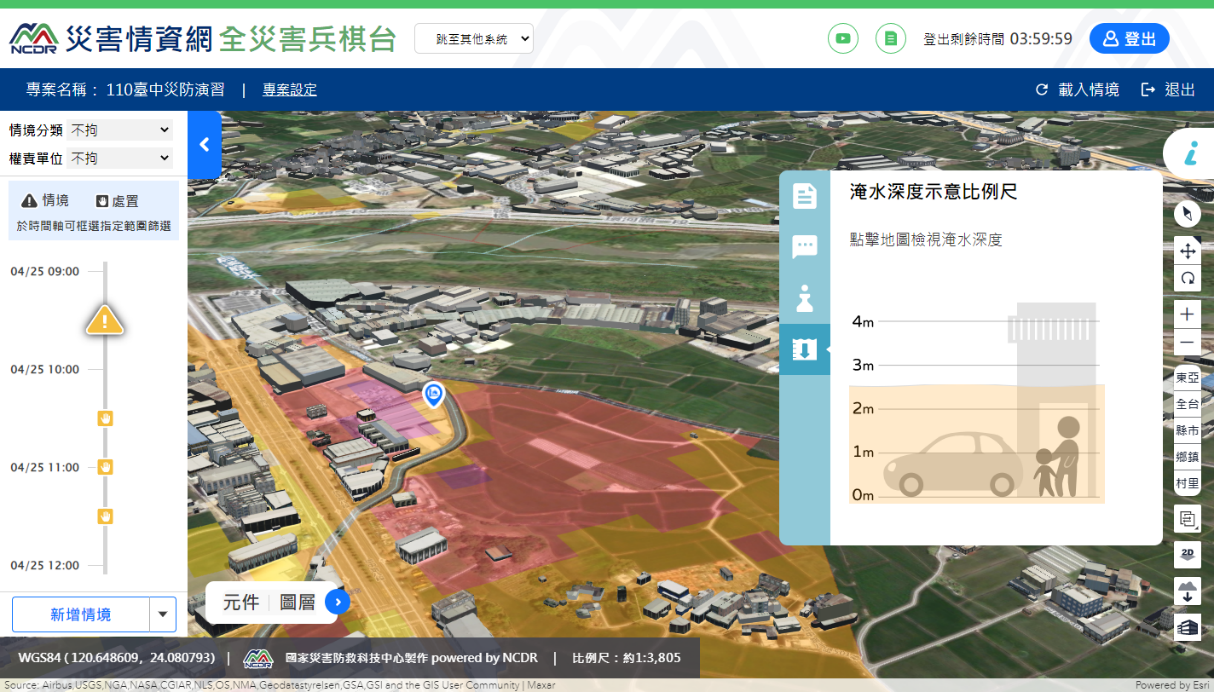
Task: Open the YouTube video icon in header
Action: point(843,39)
